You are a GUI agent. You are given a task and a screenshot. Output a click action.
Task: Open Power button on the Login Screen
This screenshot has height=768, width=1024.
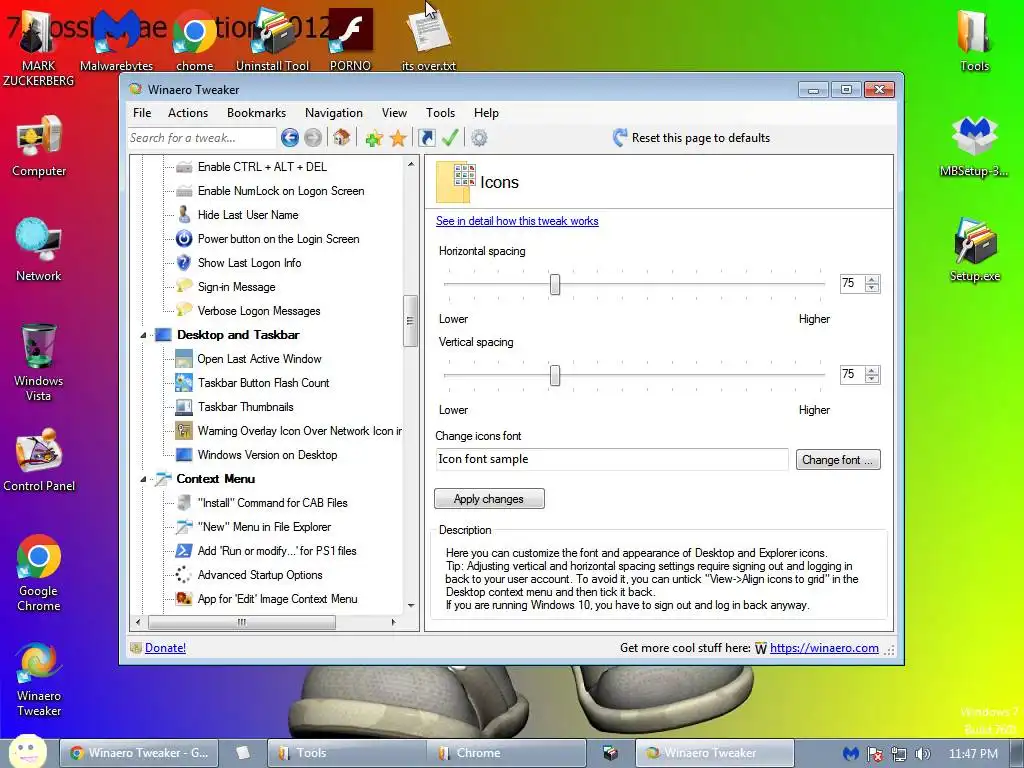(x=278, y=239)
